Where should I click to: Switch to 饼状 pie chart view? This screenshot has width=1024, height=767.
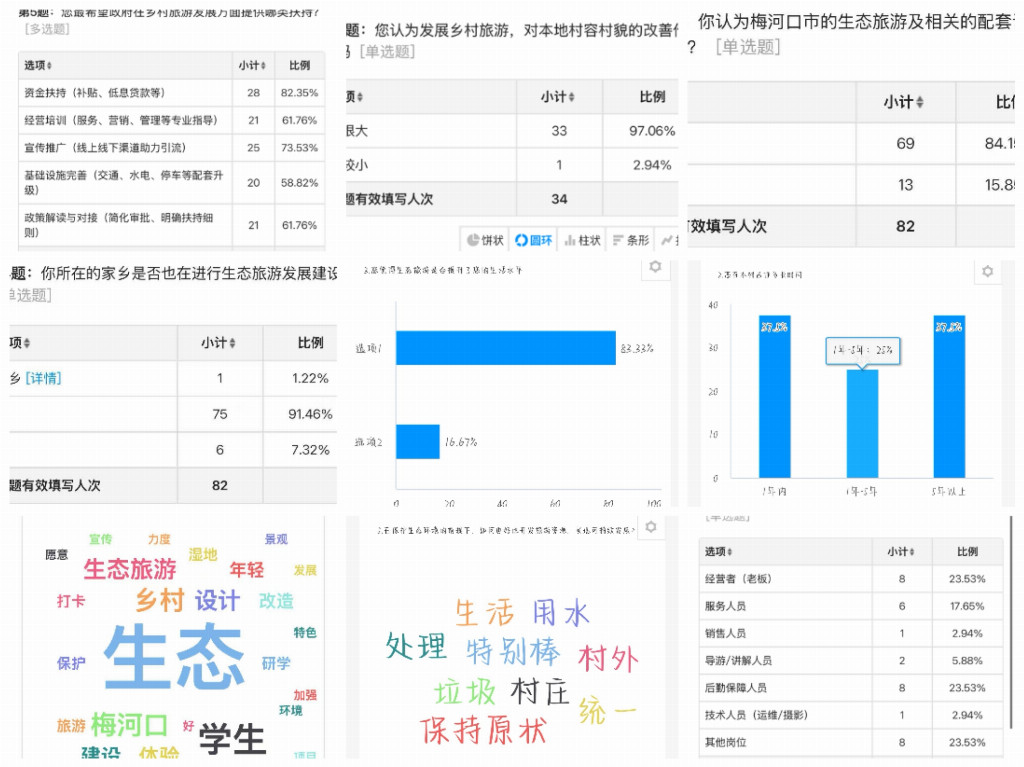[485, 240]
